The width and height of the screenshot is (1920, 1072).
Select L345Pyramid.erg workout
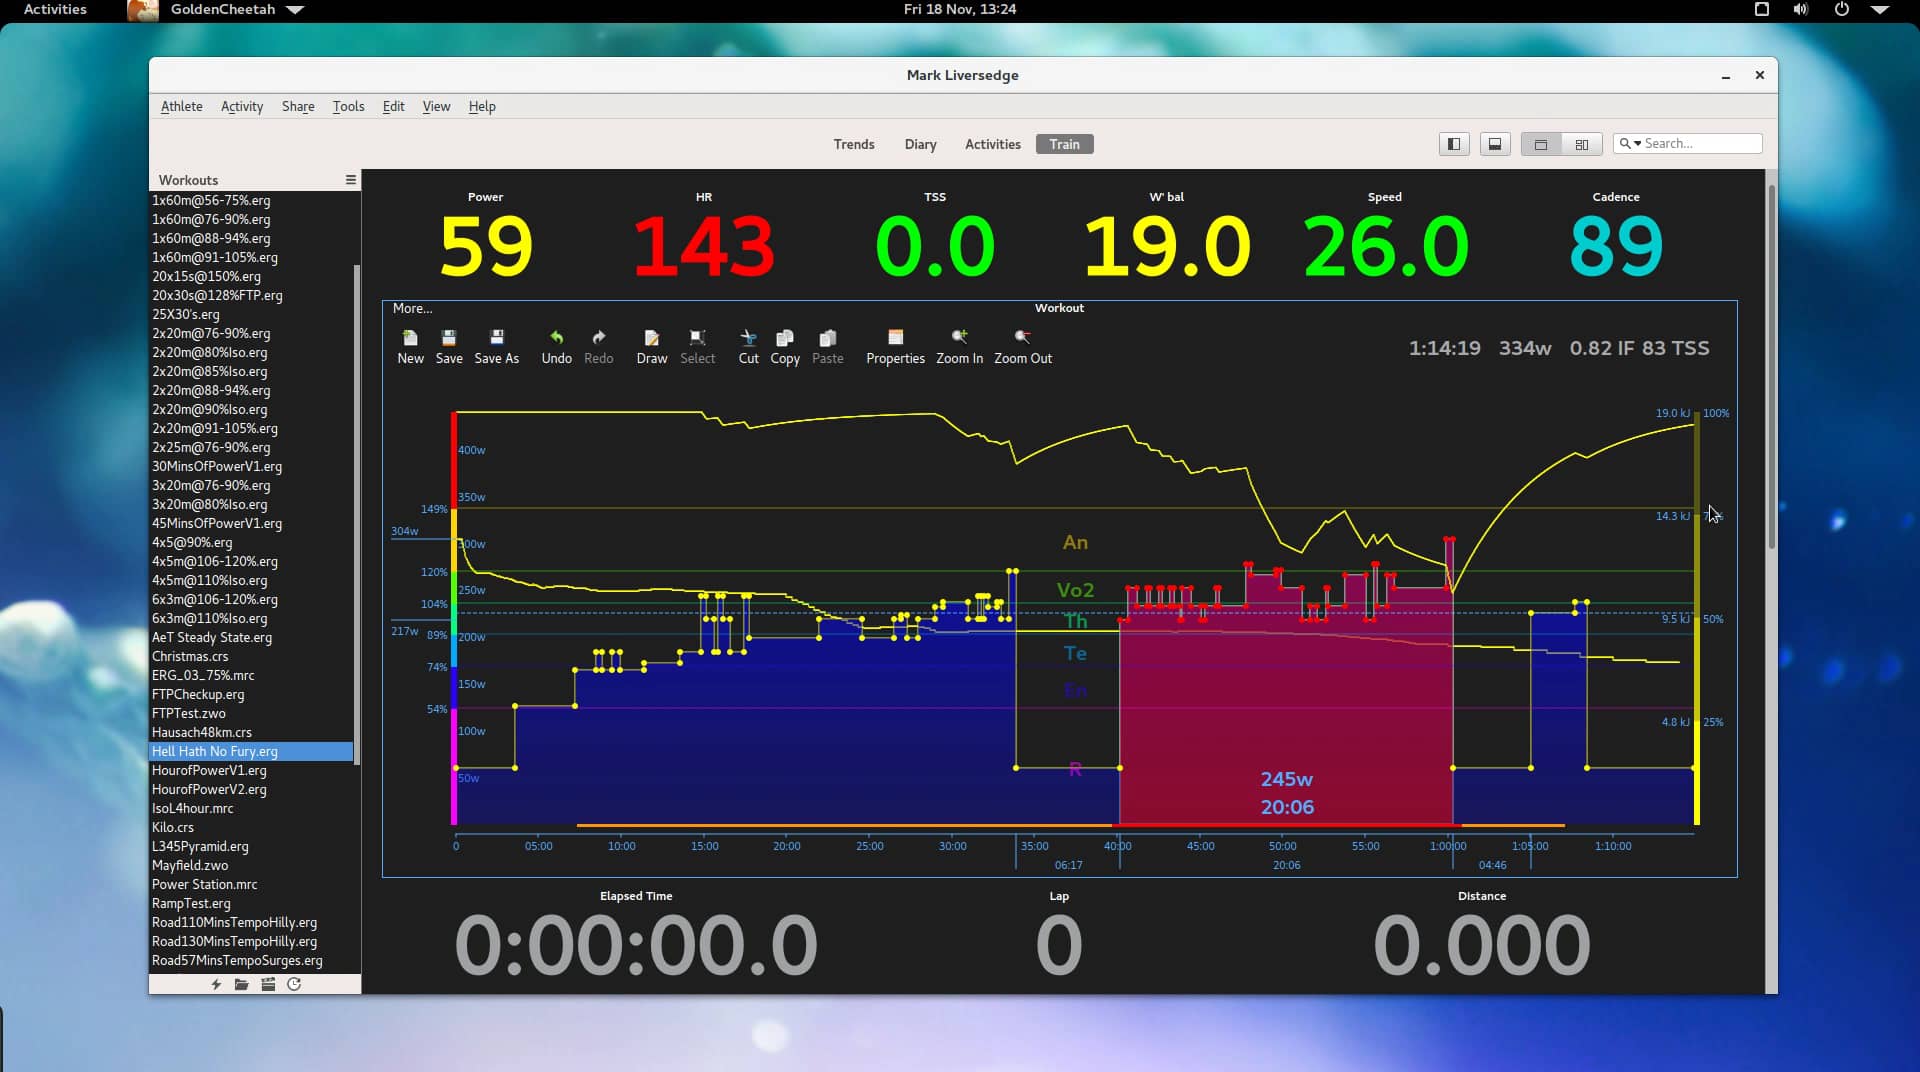pyautogui.click(x=251, y=846)
